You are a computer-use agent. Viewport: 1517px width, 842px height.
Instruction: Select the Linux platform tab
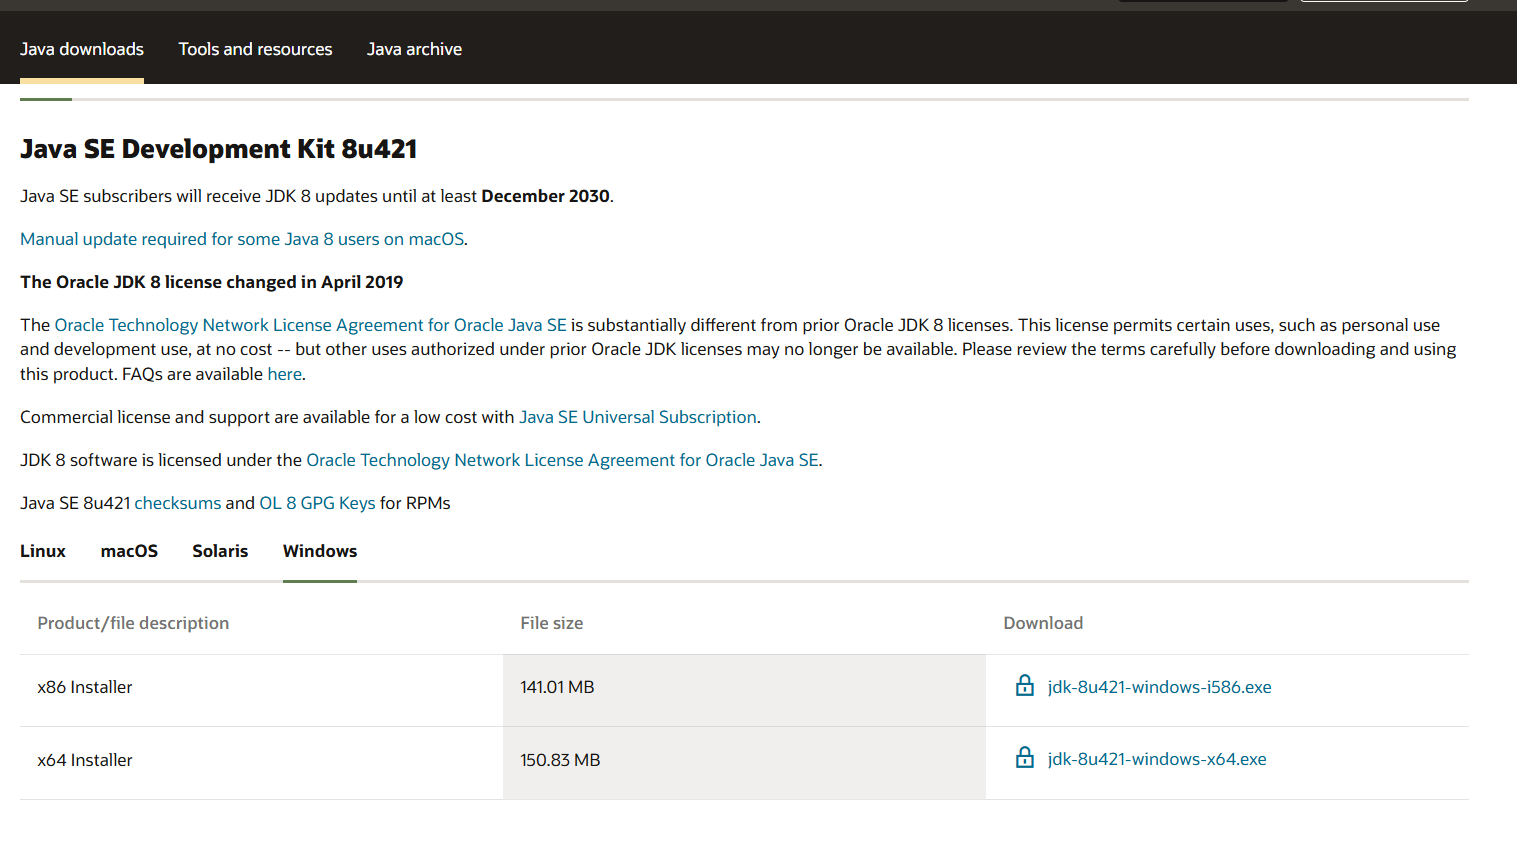pyautogui.click(x=43, y=551)
